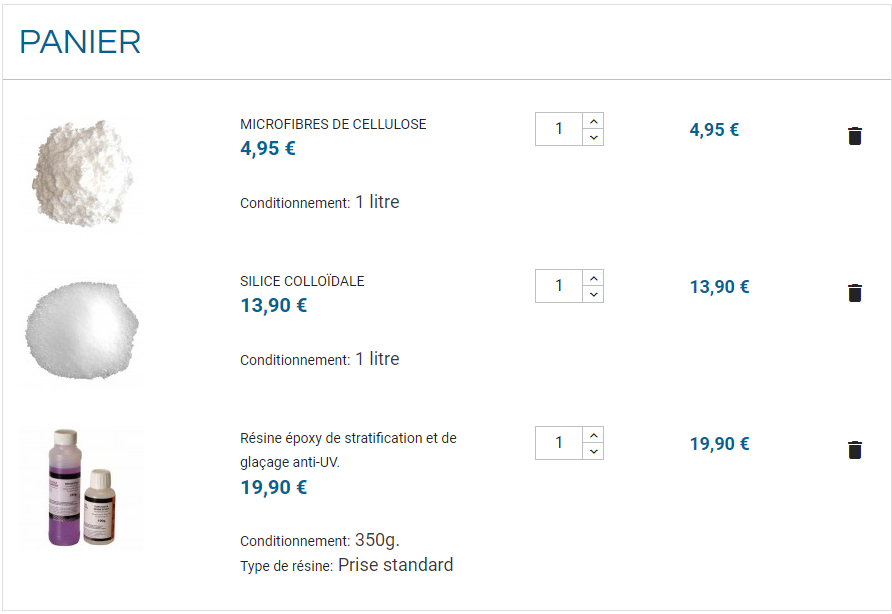
Task: Open MICROFIBRES DE CELLULOSE product link
Action: coord(333,124)
